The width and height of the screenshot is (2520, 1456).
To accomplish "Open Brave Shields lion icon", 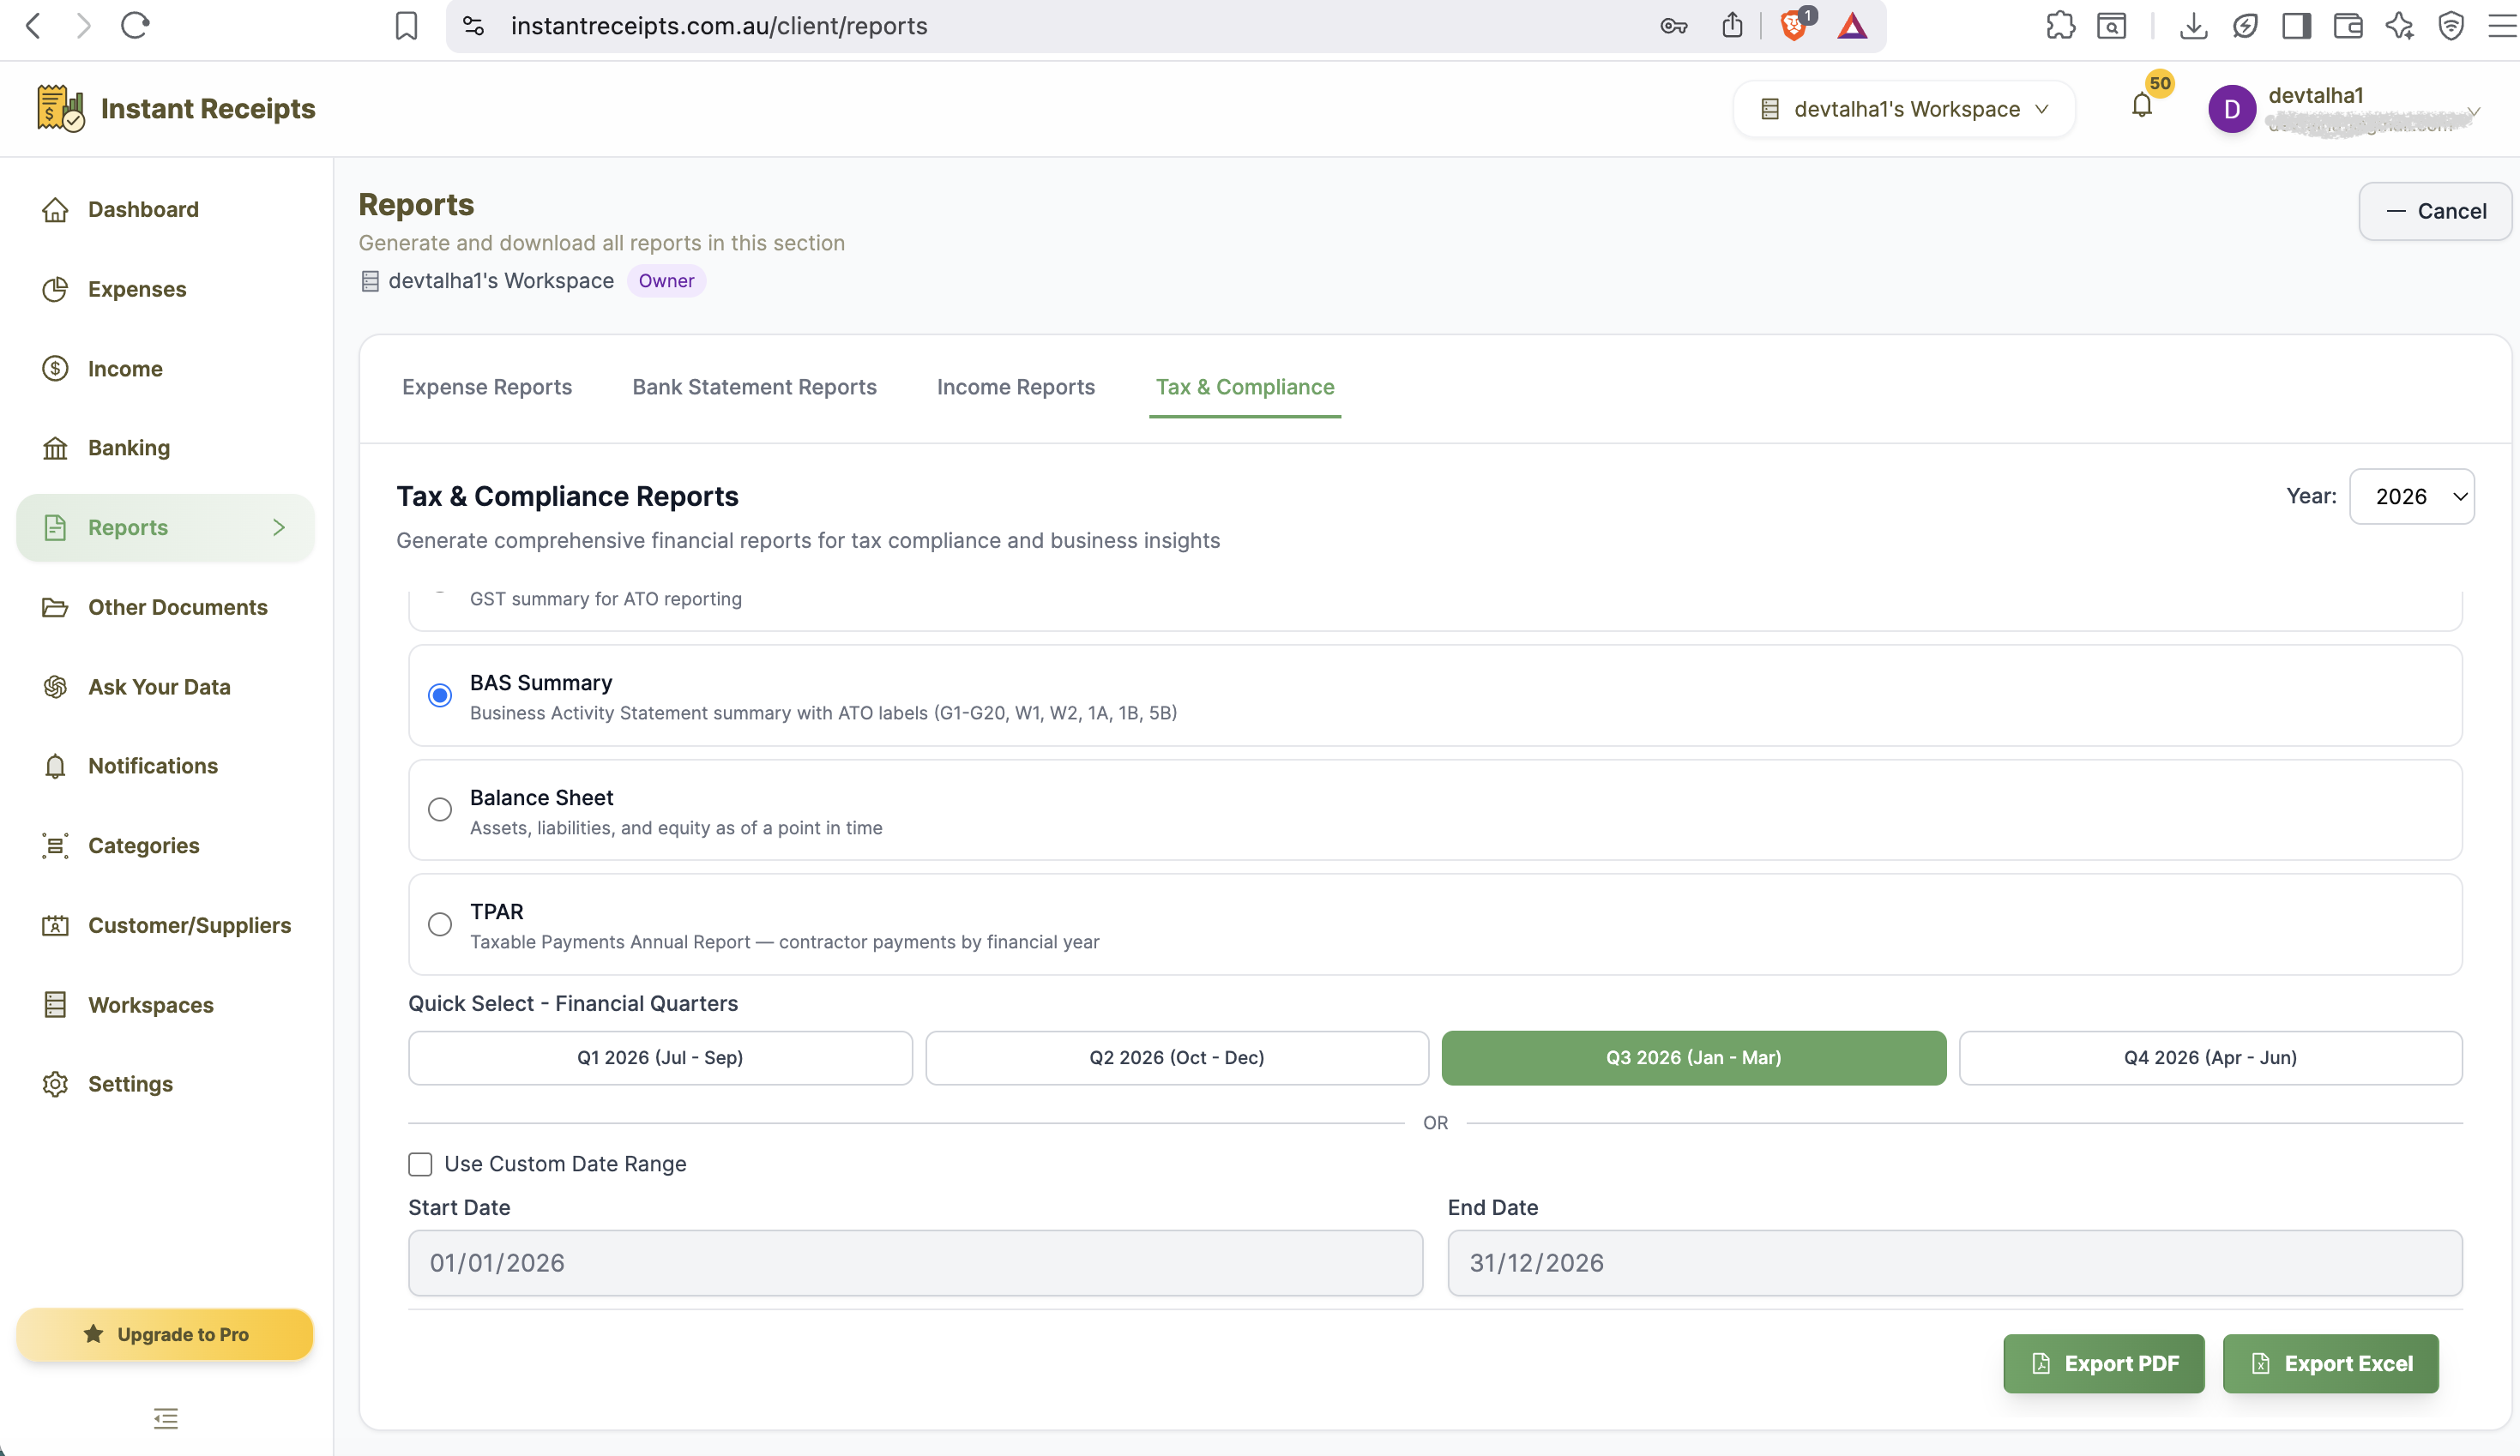I will [x=1794, y=25].
